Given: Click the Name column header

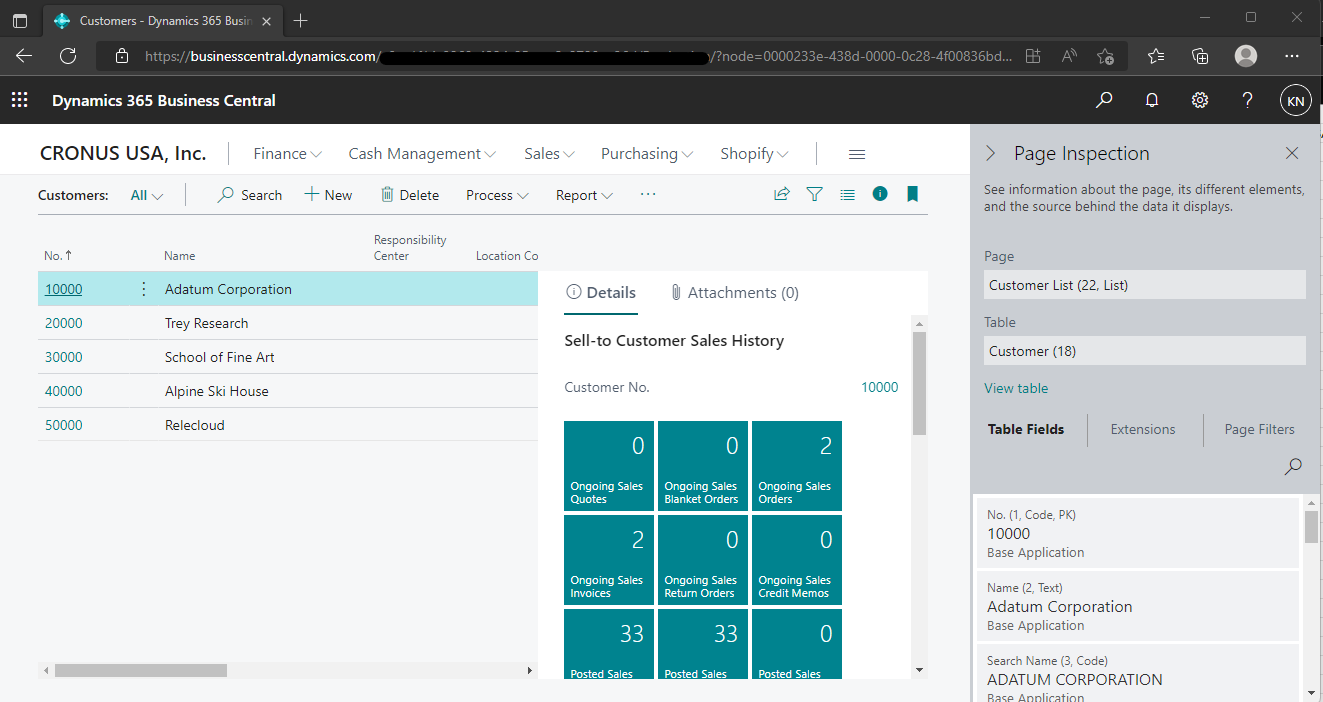Looking at the screenshot, I should coord(180,256).
